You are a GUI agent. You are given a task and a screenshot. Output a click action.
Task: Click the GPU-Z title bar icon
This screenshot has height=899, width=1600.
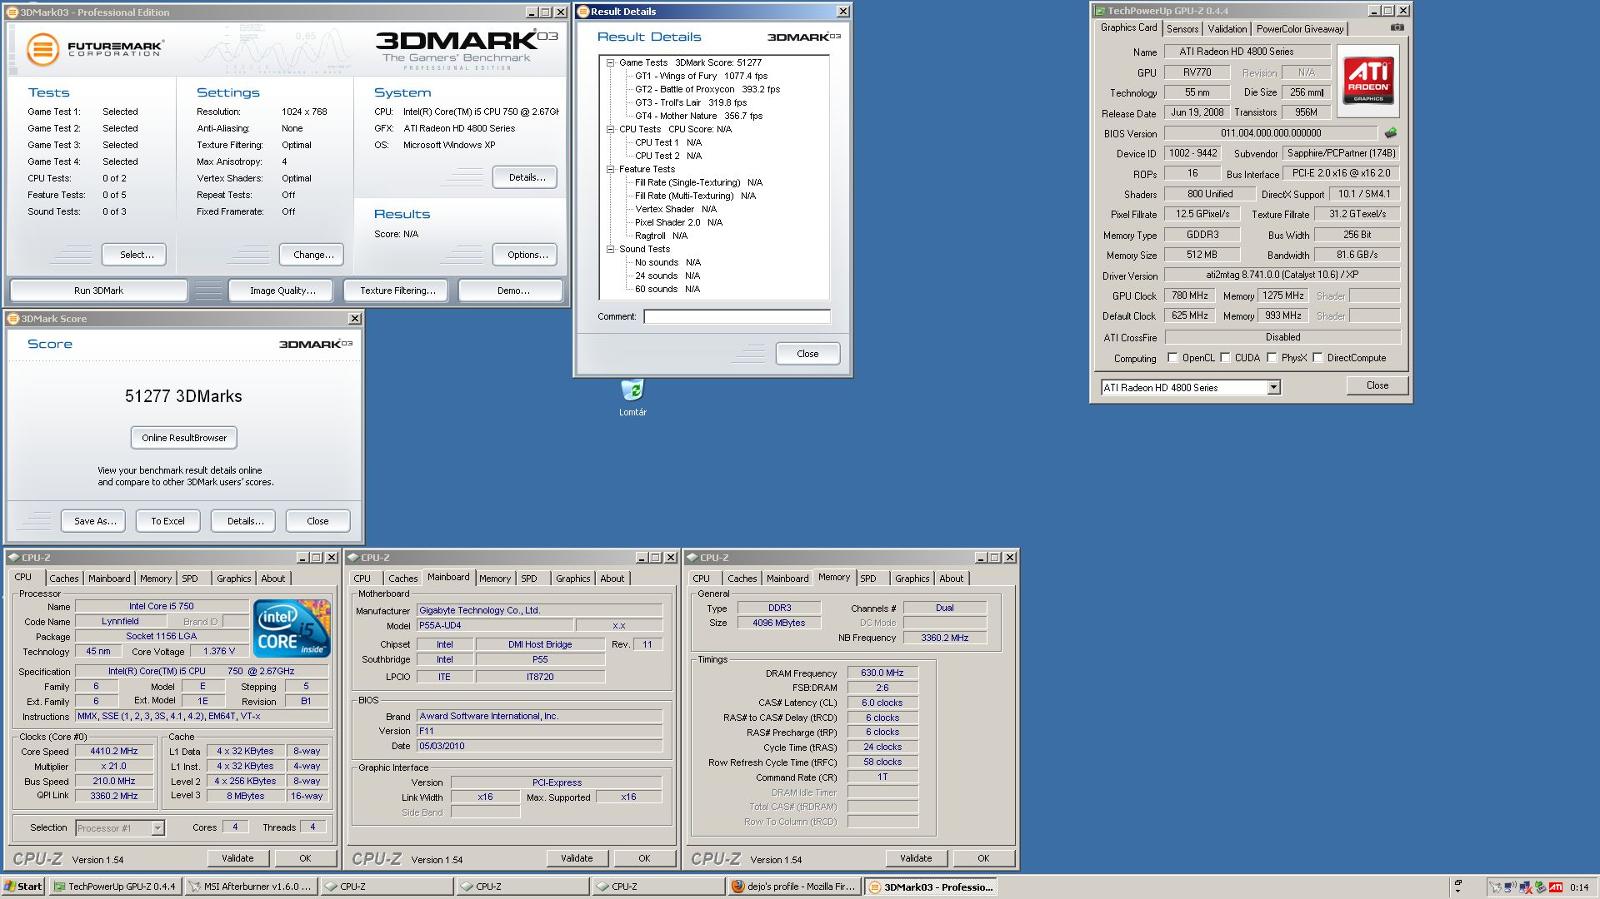point(1100,11)
